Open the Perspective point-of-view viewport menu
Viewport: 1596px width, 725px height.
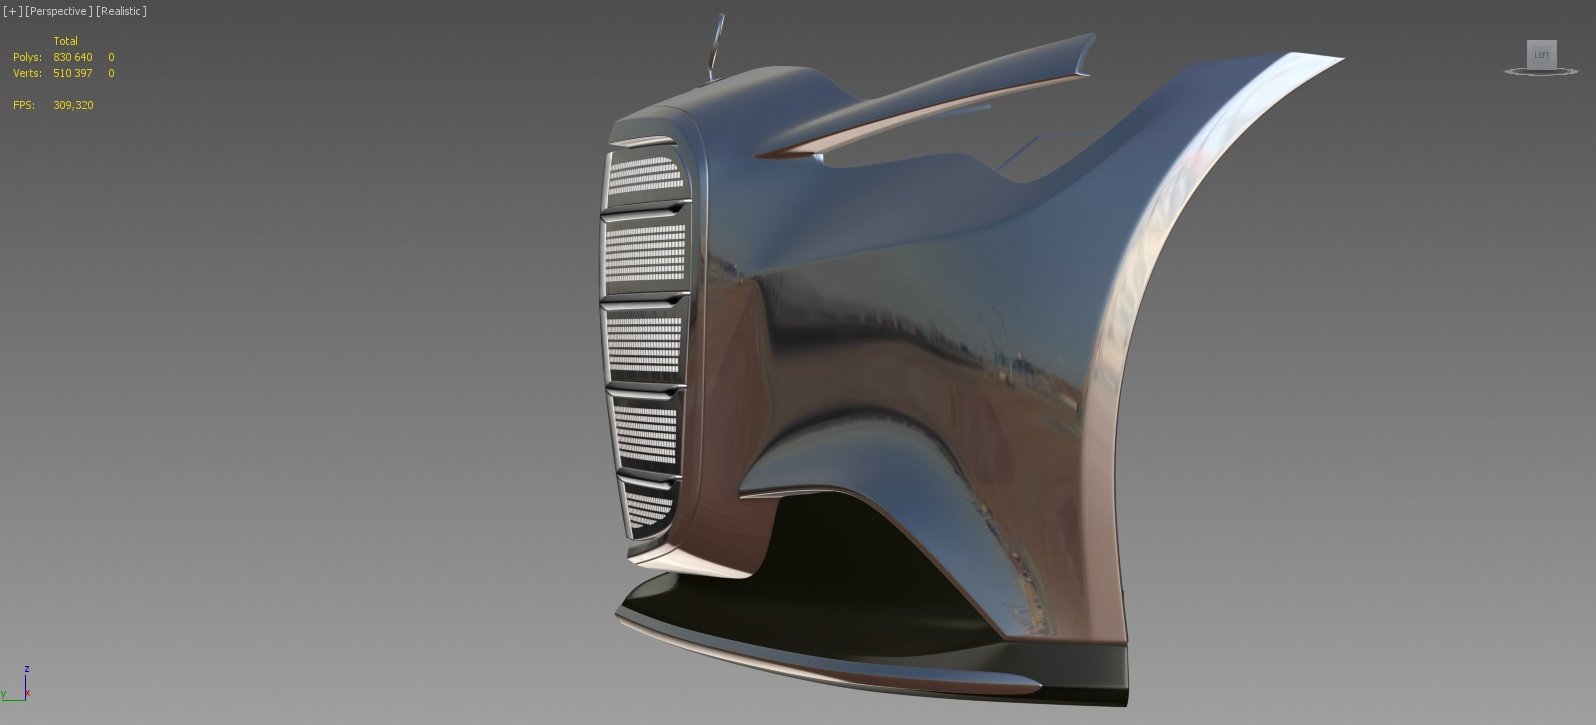tap(58, 11)
